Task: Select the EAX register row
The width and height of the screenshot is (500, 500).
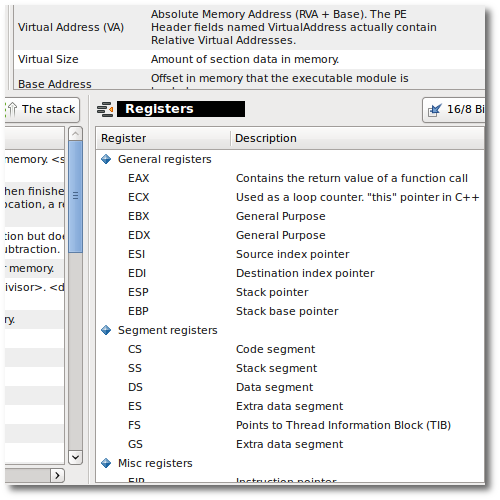Action: point(290,178)
